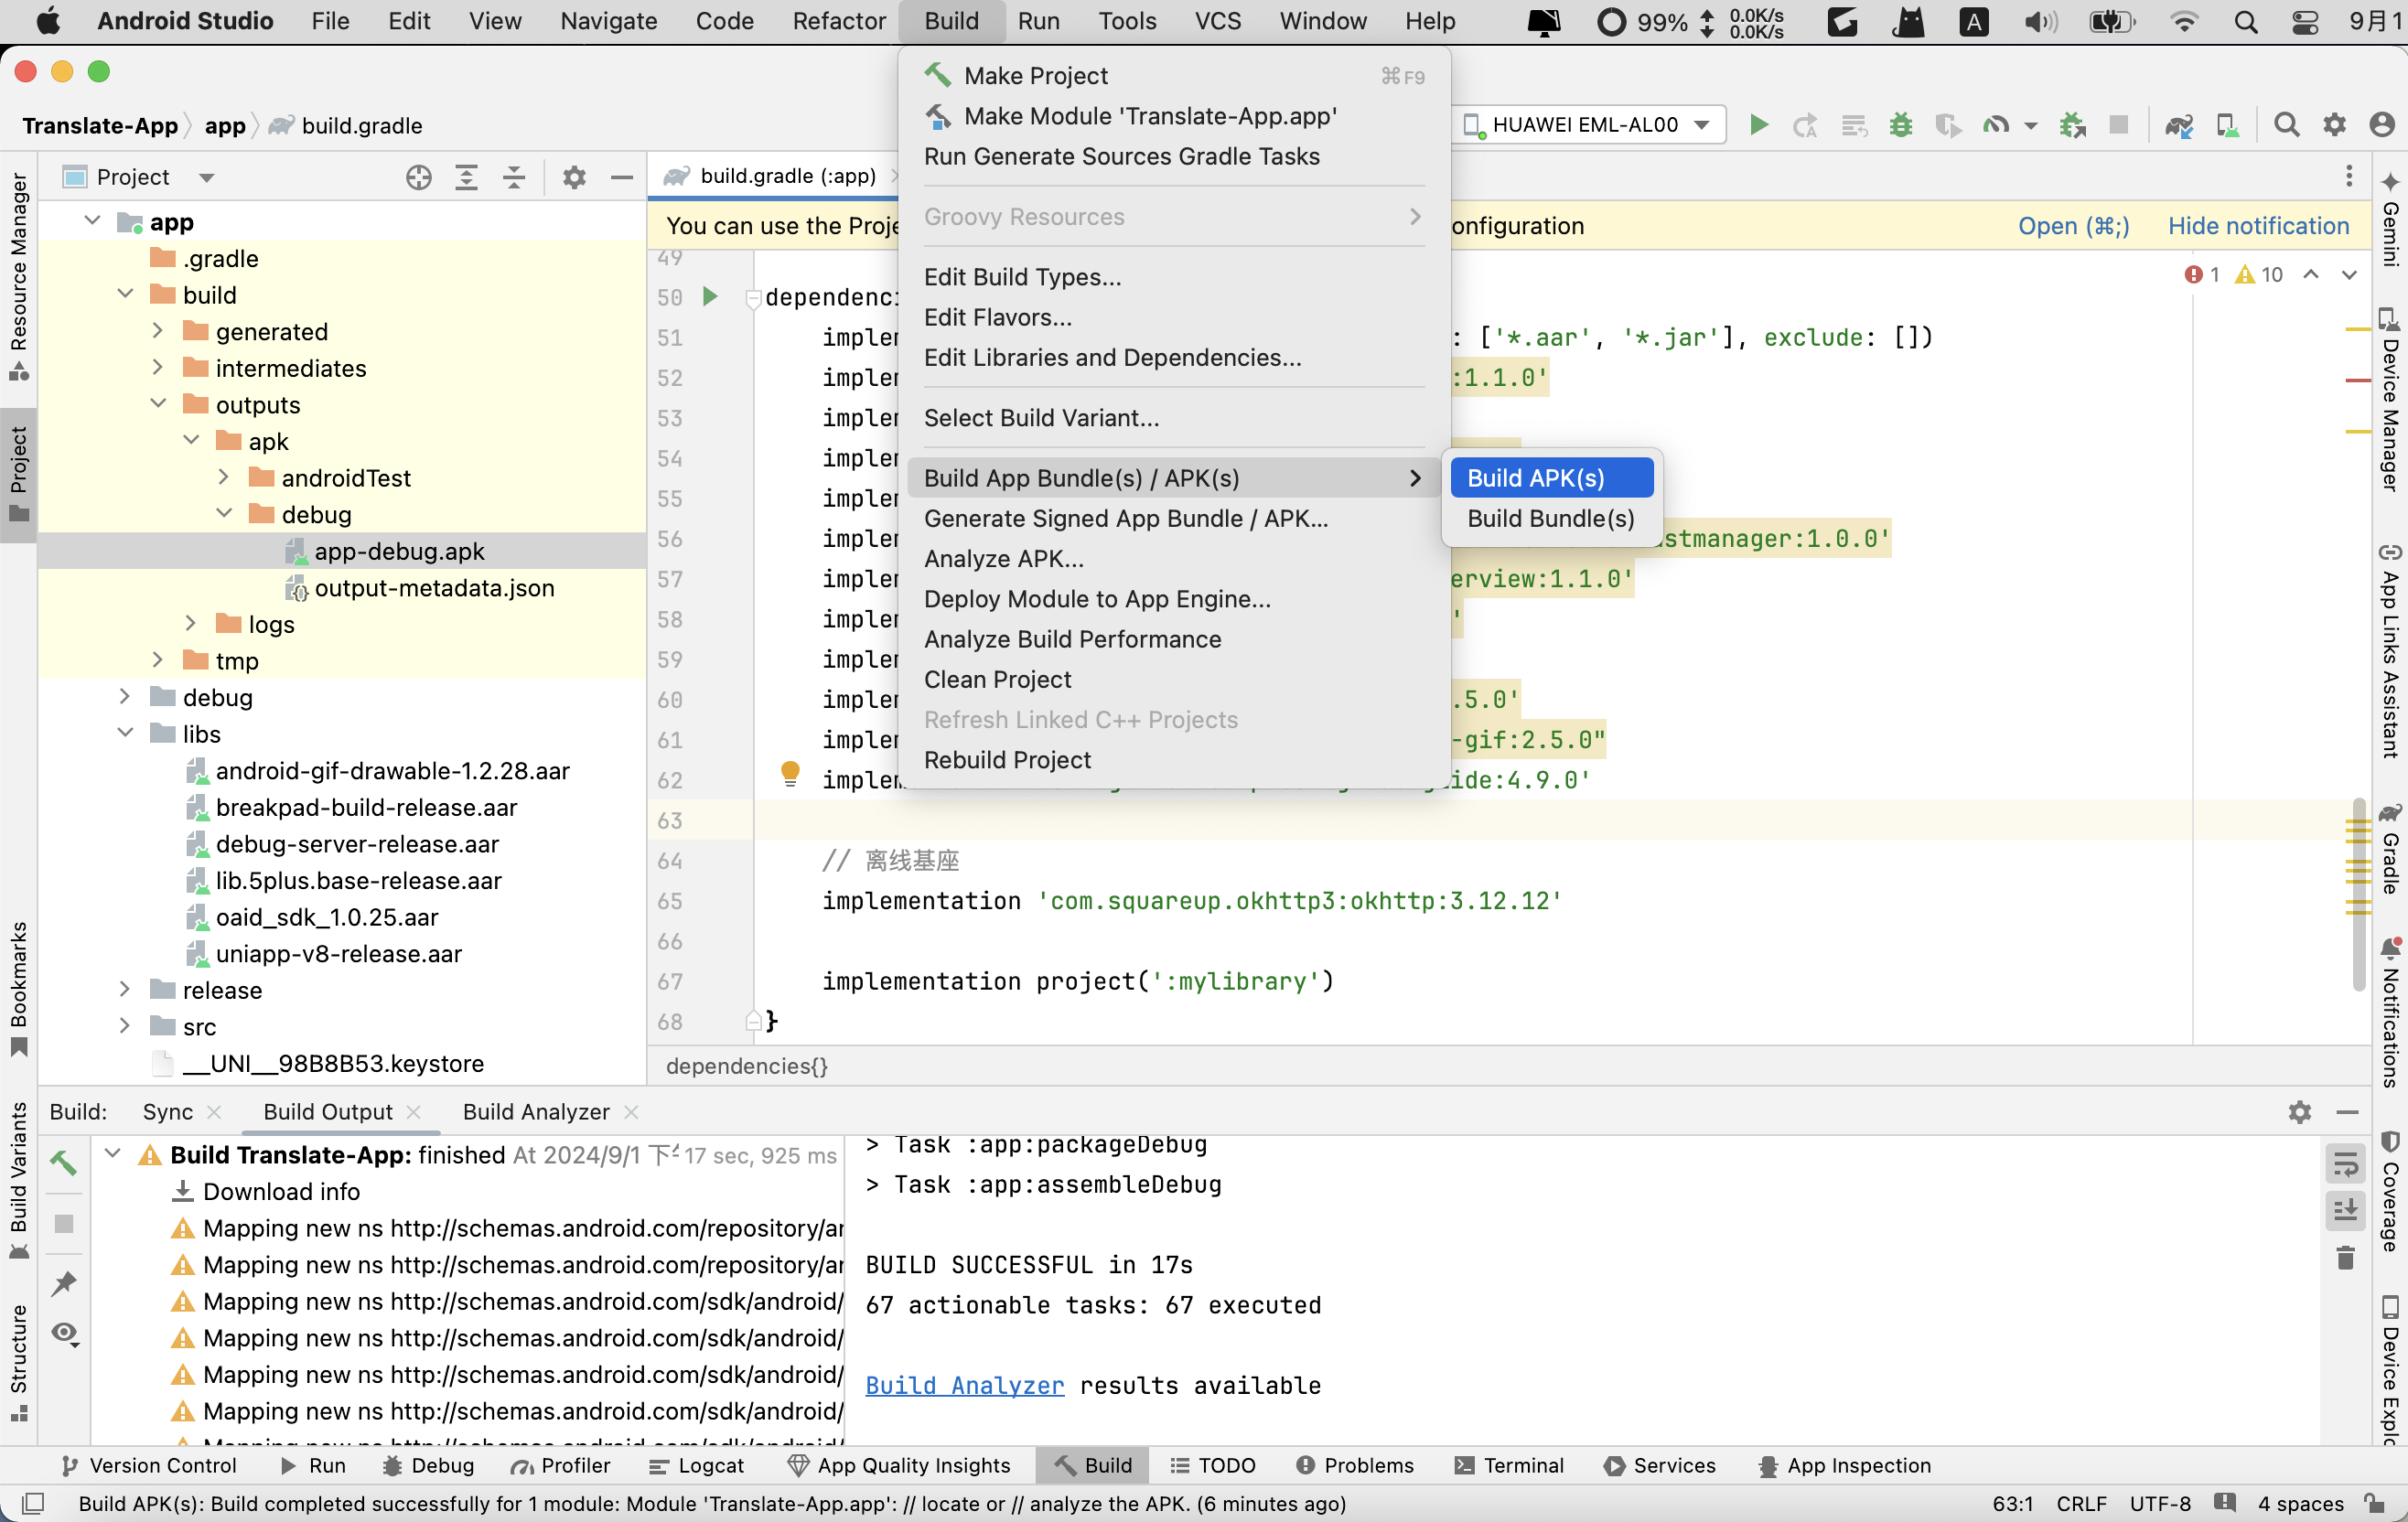The width and height of the screenshot is (2408, 1522).
Task: Toggle the eye view filter in Build panel
Action: (64, 1333)
